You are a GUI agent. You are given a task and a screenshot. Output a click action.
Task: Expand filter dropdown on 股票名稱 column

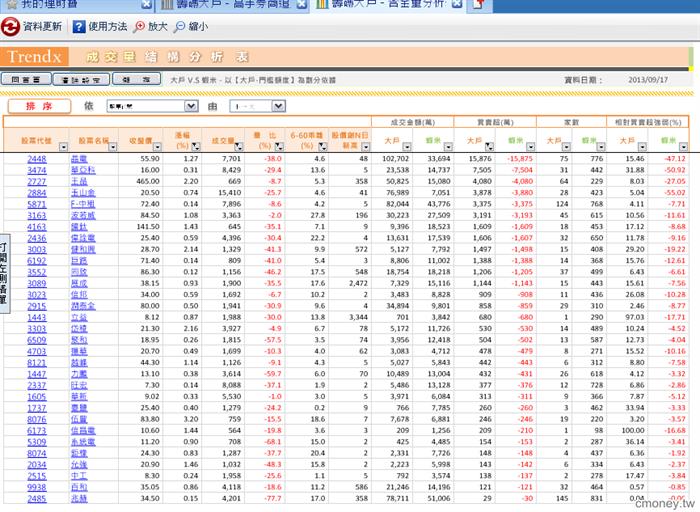coord(112,146)
